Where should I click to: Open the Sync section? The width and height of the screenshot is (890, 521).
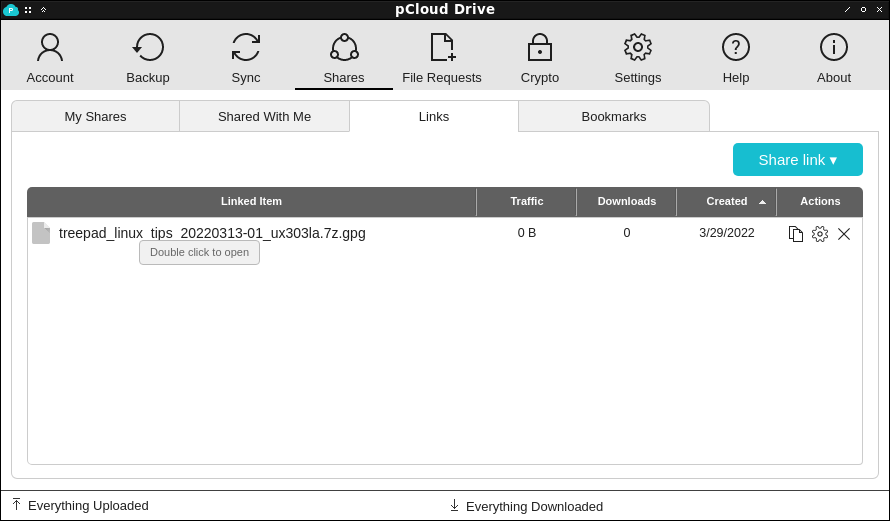pyautogui.click(x=246, y=58)
